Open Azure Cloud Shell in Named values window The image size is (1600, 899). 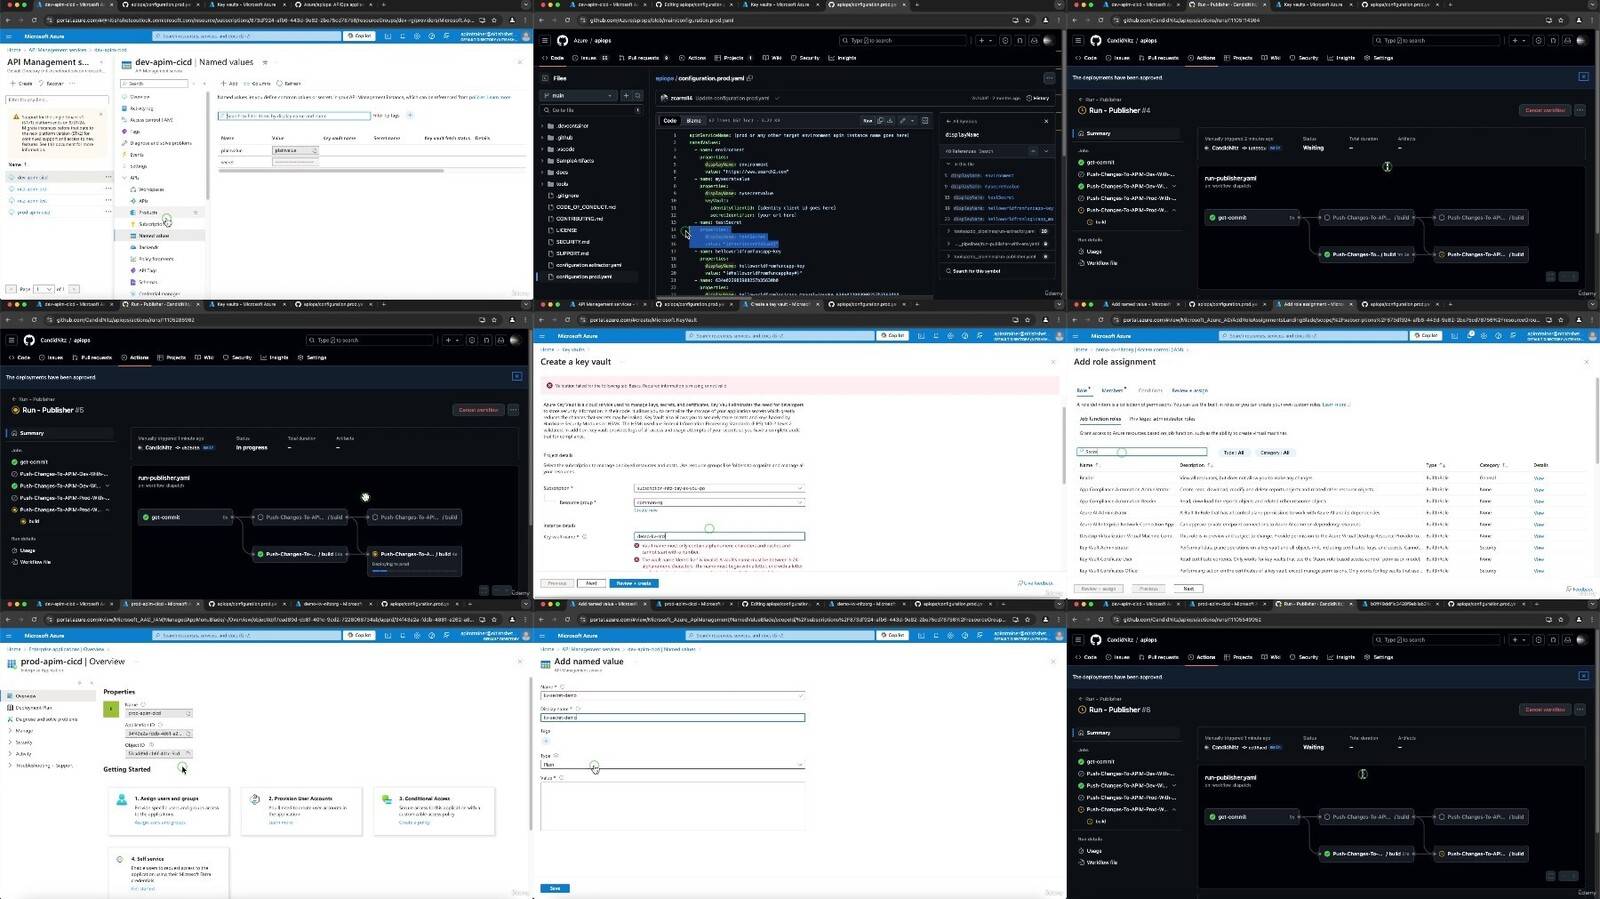pyautogui.click(x=389, y=36)
